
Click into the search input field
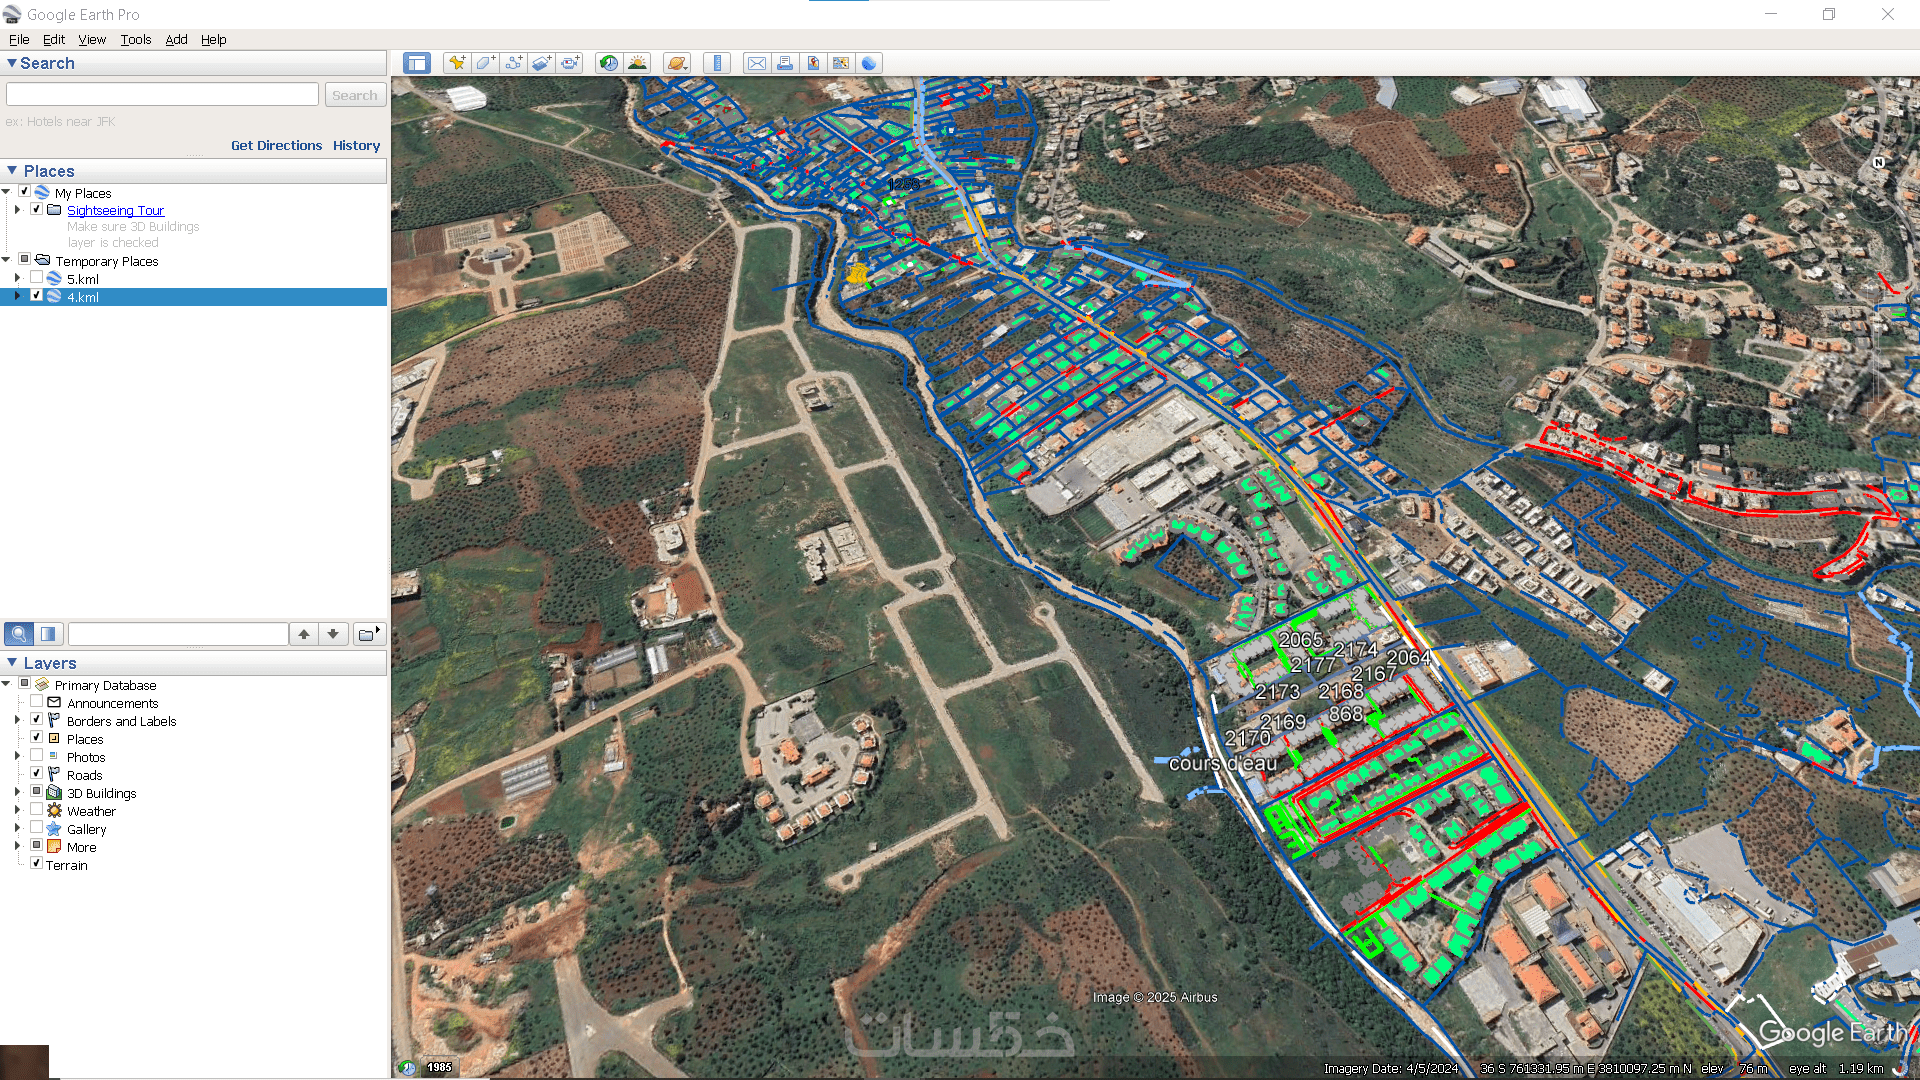162,94
